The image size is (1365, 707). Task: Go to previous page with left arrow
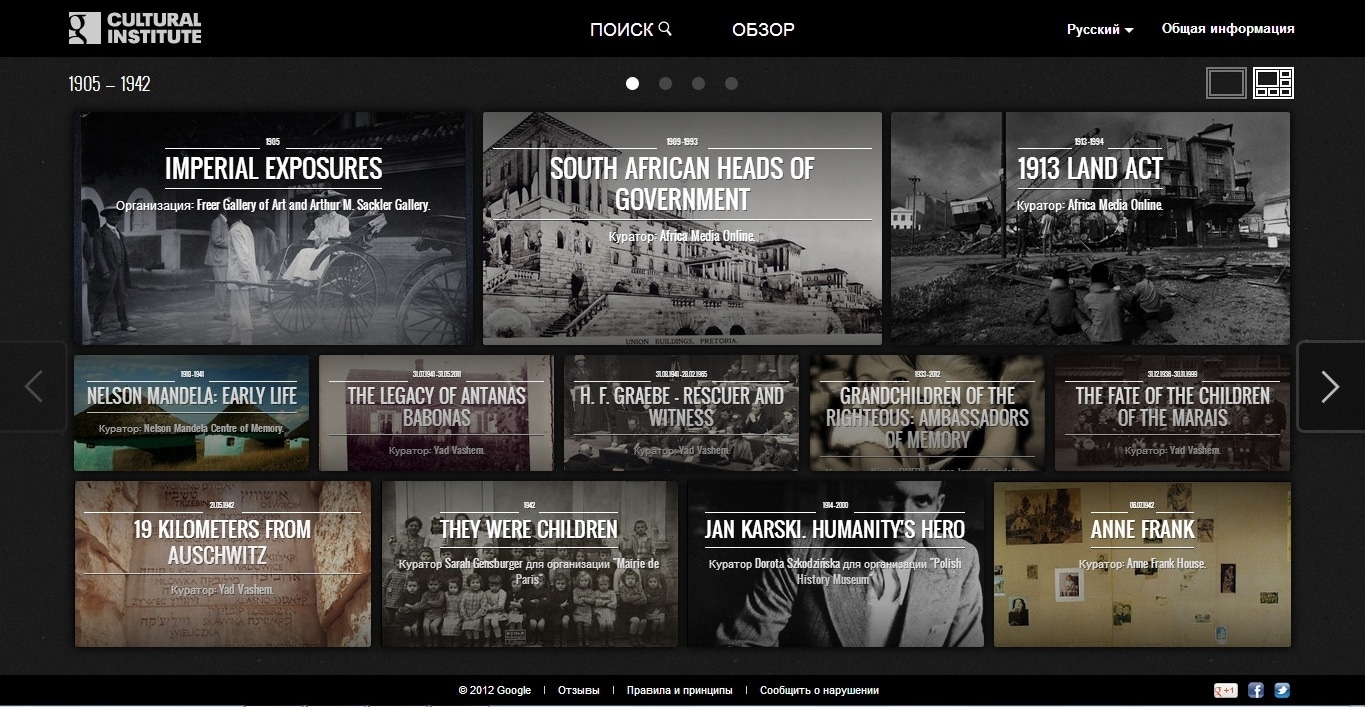coord(34,387)
